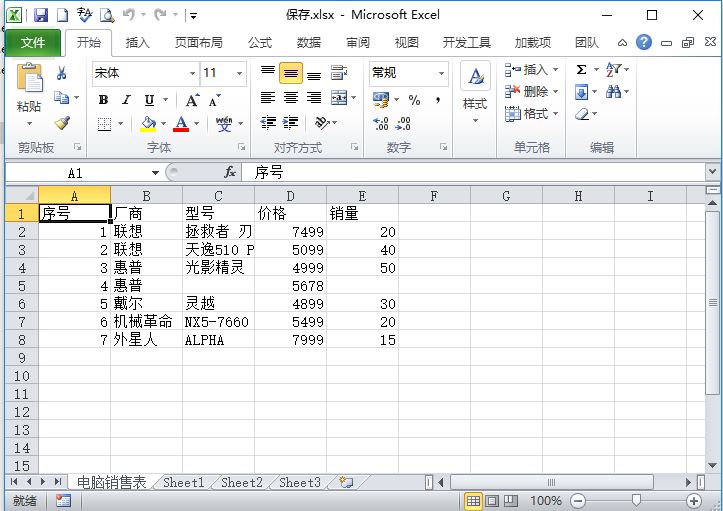
Task: Click the Cut scissors icon
Action: 61,73
